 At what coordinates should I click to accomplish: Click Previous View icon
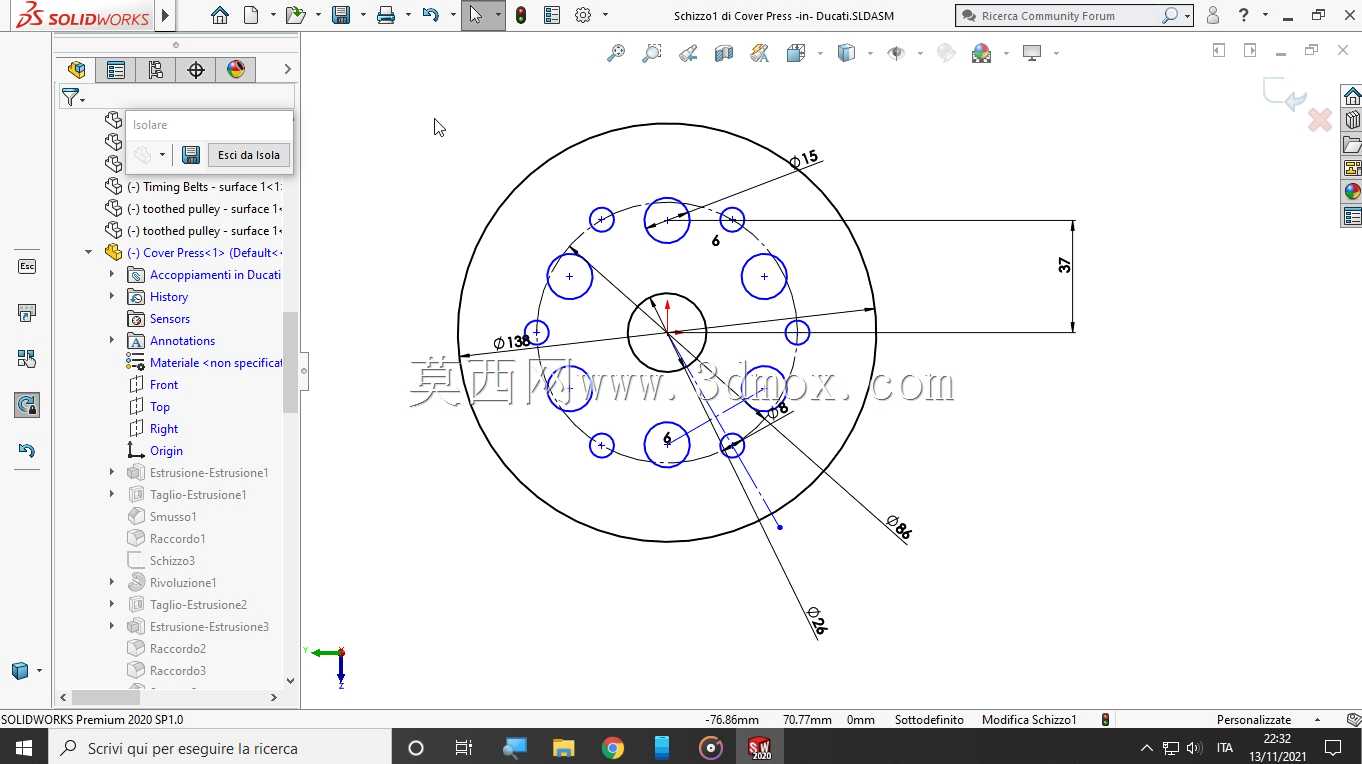[688, 53]
